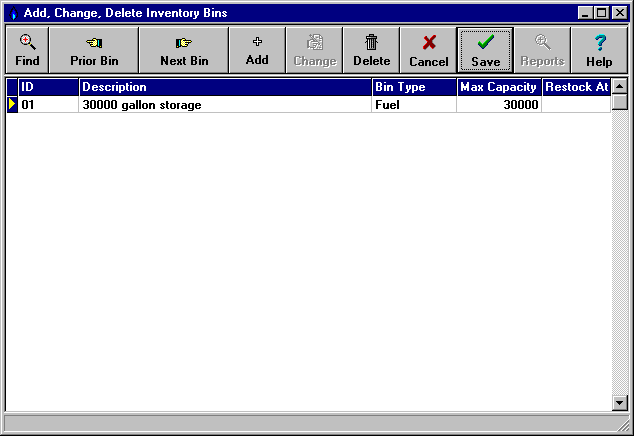Click the Fuel bin type cell
Image resolution: width=634 pixels, height=436 pixels.
pyautogui.click(x=414, y=104)
